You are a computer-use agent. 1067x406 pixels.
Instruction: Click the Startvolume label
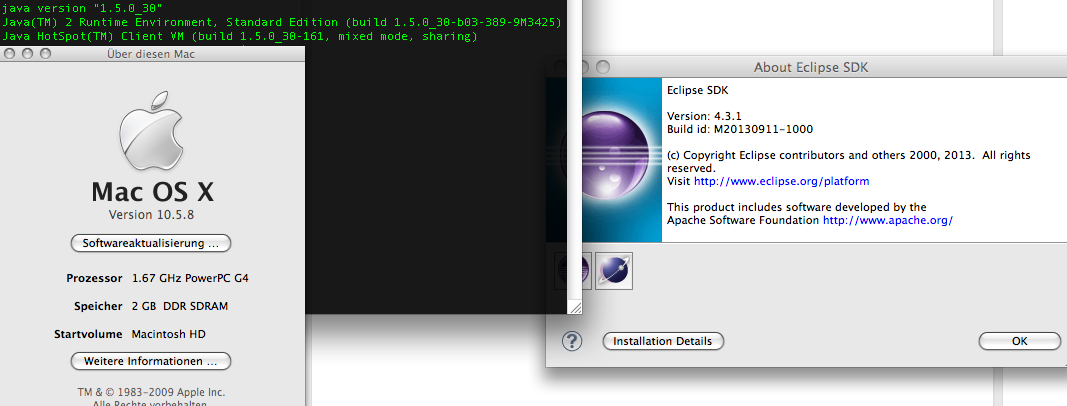click(88, 334)
